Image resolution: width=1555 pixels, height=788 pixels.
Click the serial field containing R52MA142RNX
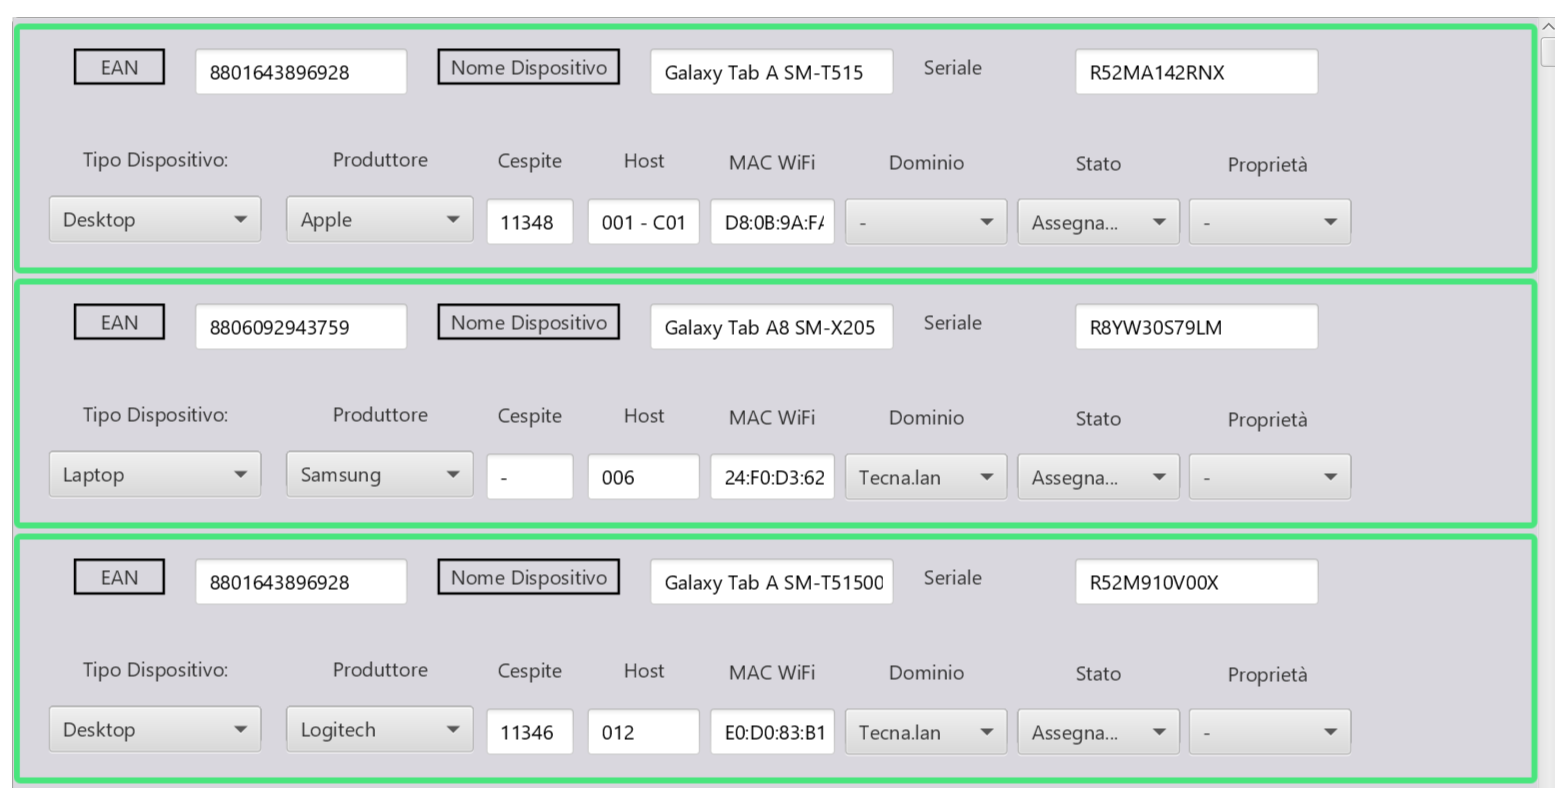[x=1196, y=72]
